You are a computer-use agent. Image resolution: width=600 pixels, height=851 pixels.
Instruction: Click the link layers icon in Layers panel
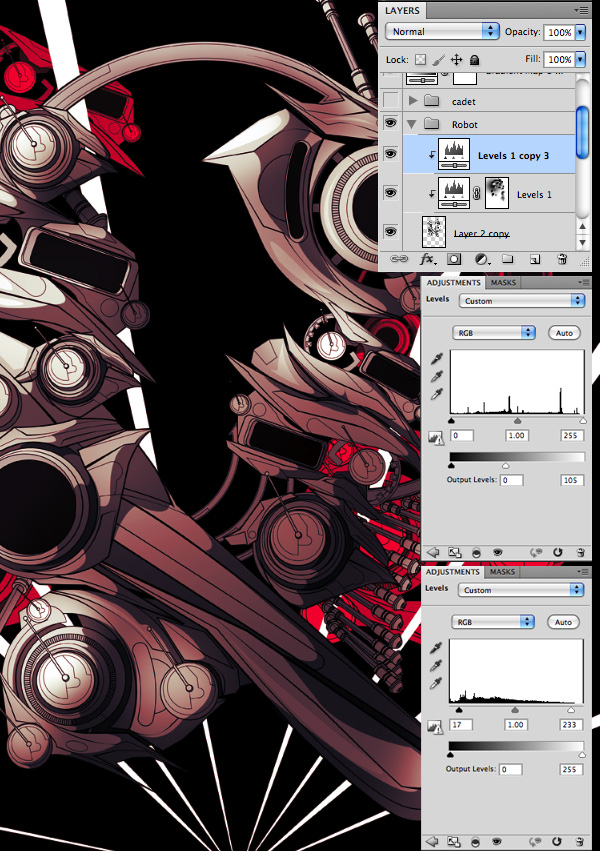[x=398, y=259]
